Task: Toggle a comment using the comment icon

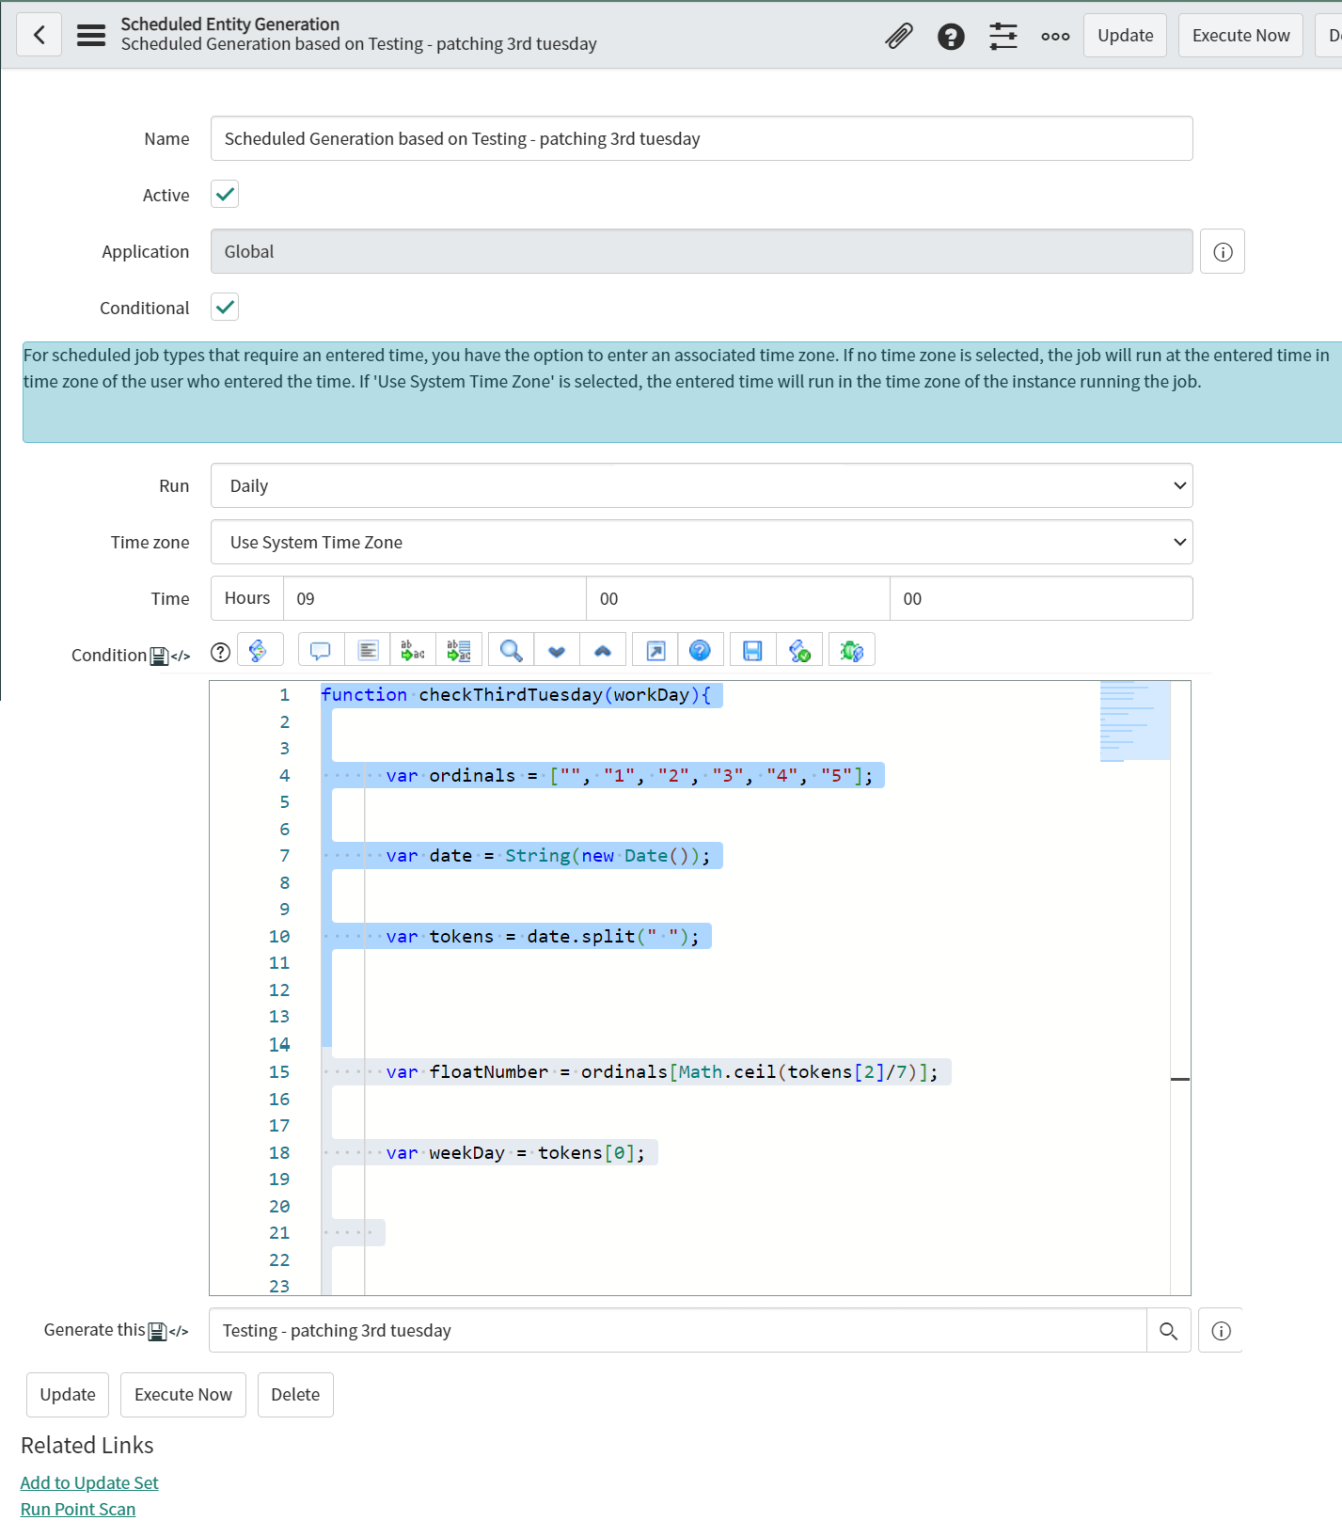Action: tap(320, 649)
